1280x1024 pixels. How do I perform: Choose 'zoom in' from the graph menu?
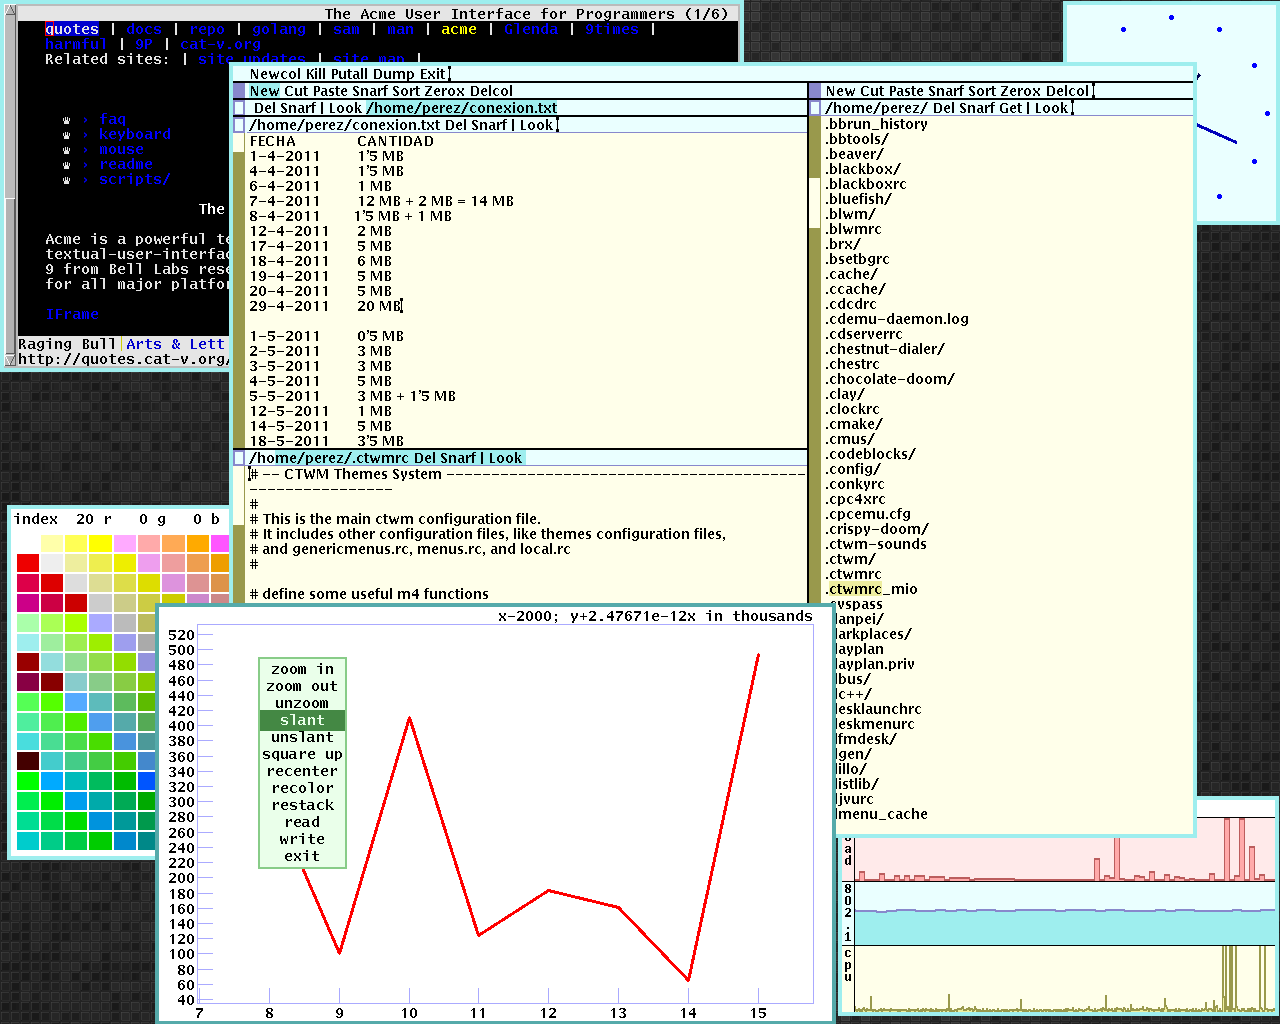(x=302, y=669)
